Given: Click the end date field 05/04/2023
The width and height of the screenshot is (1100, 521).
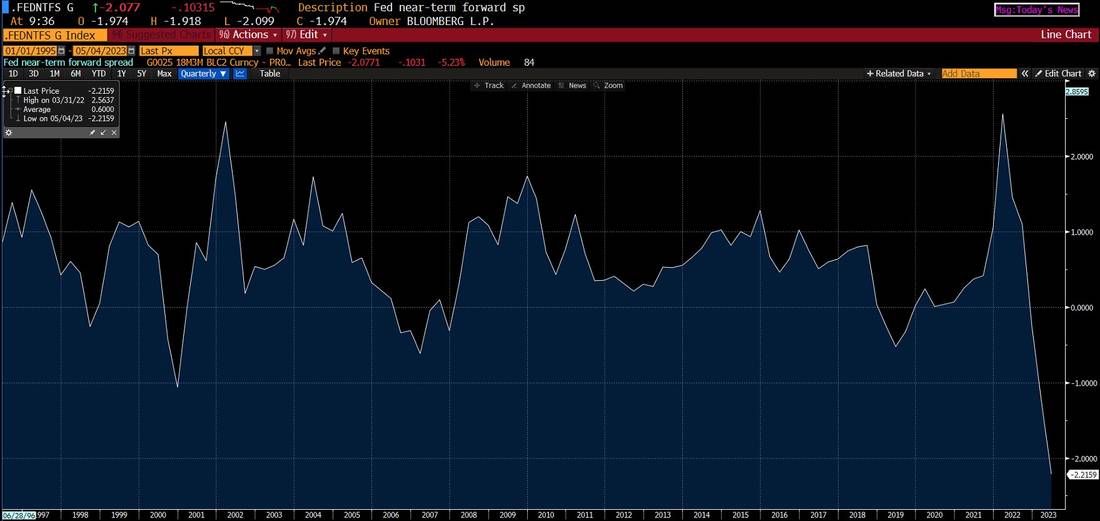Looking at the screenshot, I should pyautogui.click(x=99, y=51).
